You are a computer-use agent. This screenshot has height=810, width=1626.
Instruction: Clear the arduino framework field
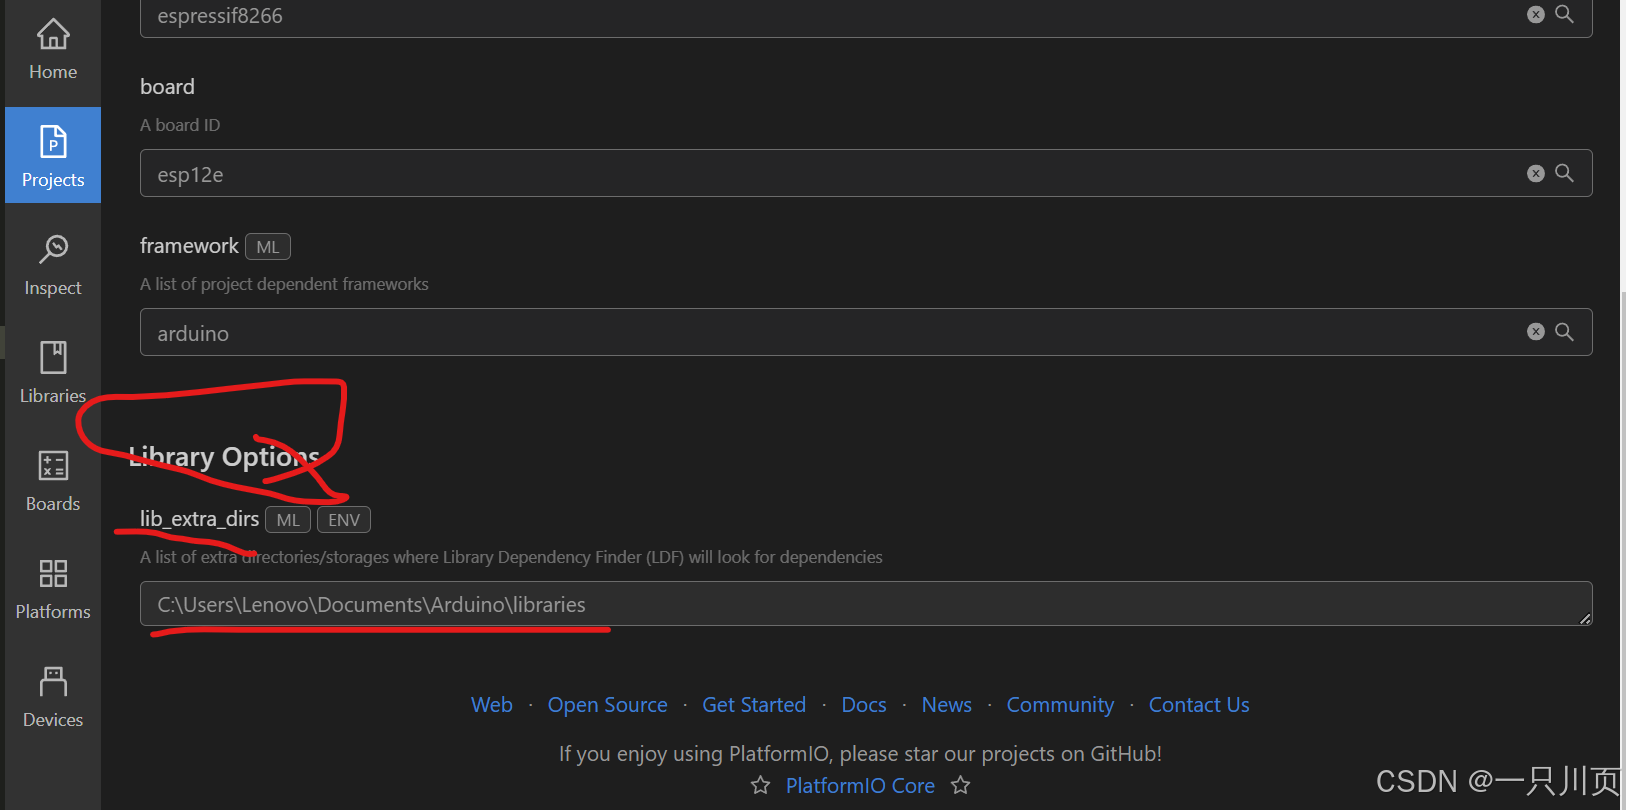pos(1536,332)
